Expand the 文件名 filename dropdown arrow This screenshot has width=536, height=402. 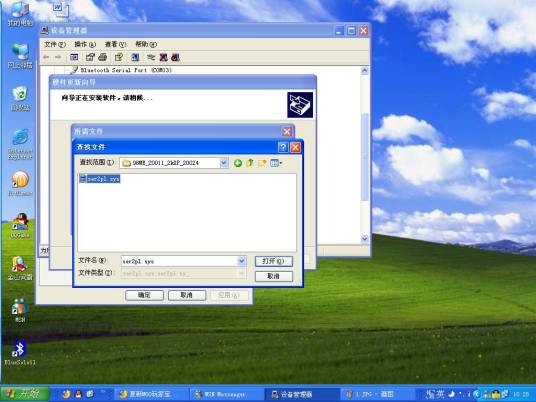point(241,262)
